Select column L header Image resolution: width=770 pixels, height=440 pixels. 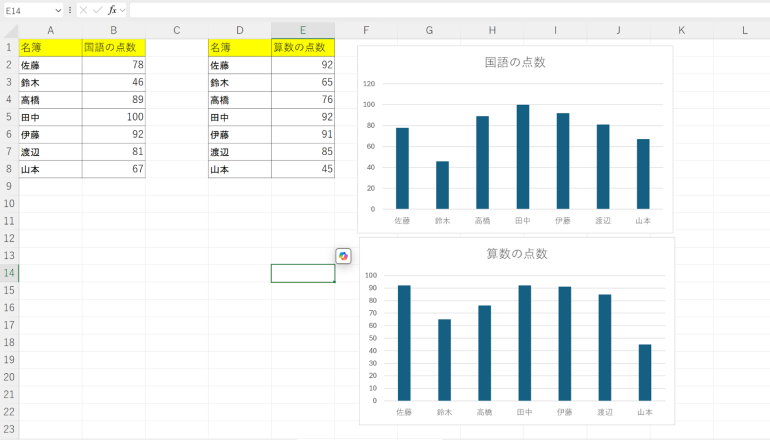point(744,30)
